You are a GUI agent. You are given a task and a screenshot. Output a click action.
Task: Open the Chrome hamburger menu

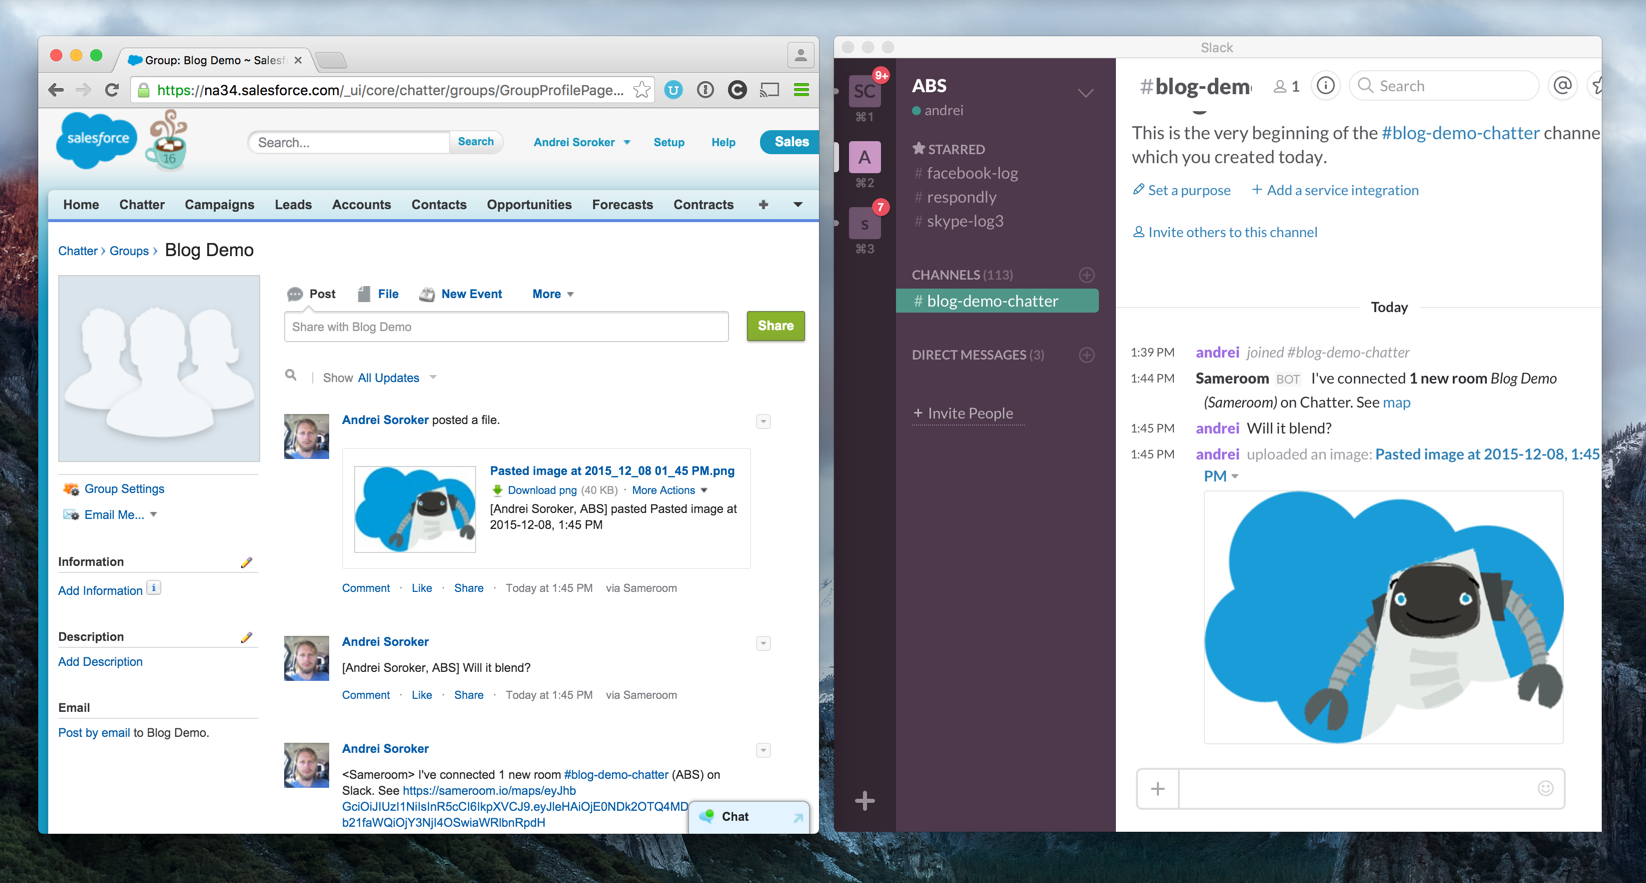pyautogui.click(x=801, y=90)
